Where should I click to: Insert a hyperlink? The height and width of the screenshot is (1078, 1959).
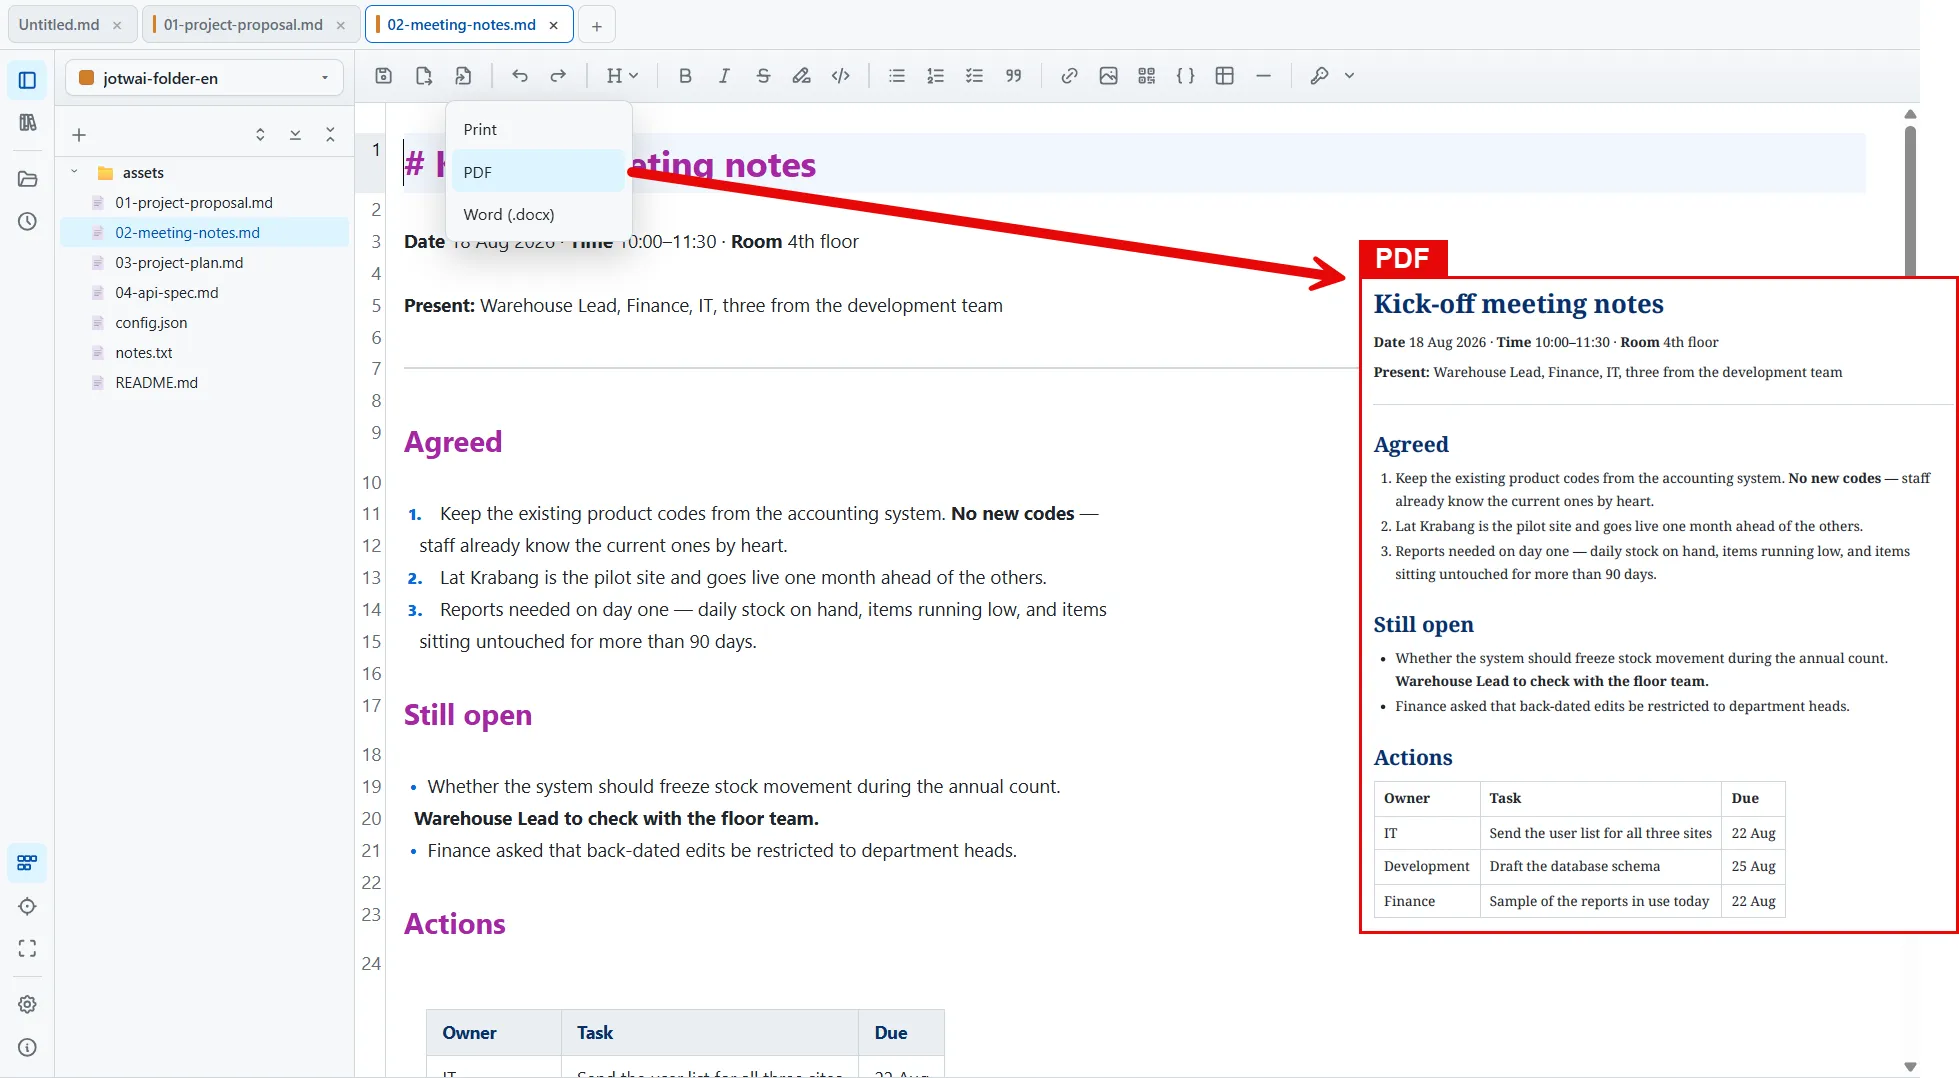(x=1069, y=76)
